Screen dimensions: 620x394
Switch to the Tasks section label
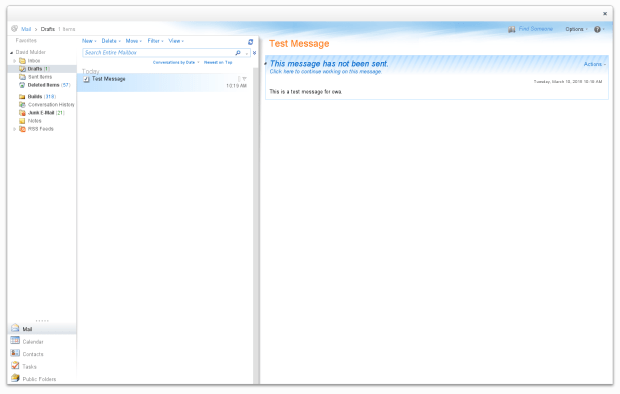pyautogui.click(x=29, y=367)
